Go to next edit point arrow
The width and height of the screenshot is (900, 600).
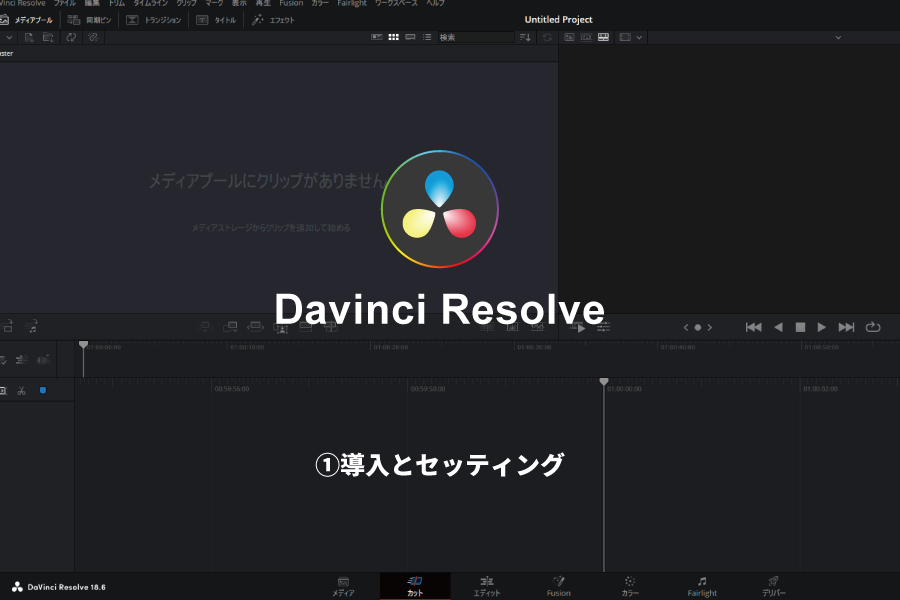tap(710, 328)
